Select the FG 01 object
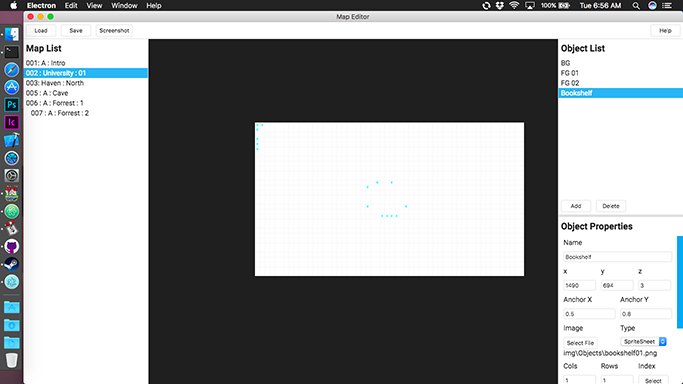Screen dimensions: 683x384 pyautogui.click(x=621, y=73)
